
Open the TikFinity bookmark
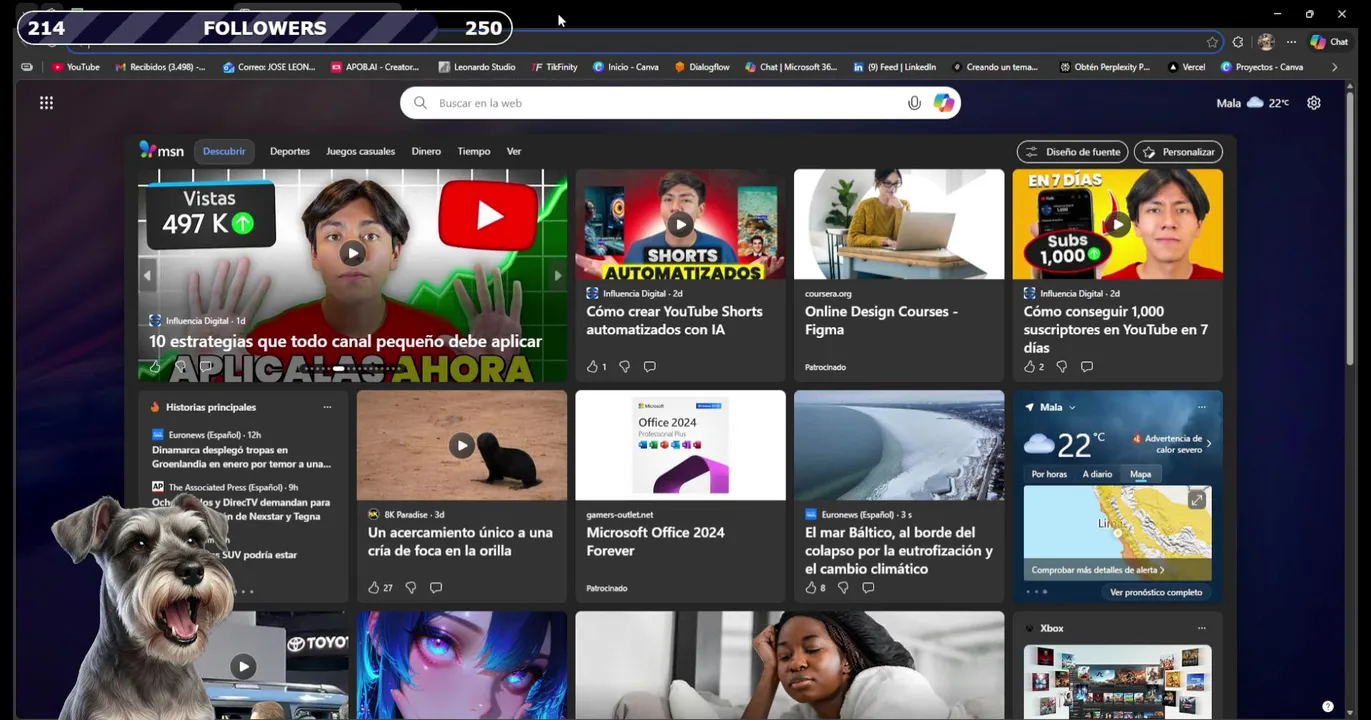(555, 67)
